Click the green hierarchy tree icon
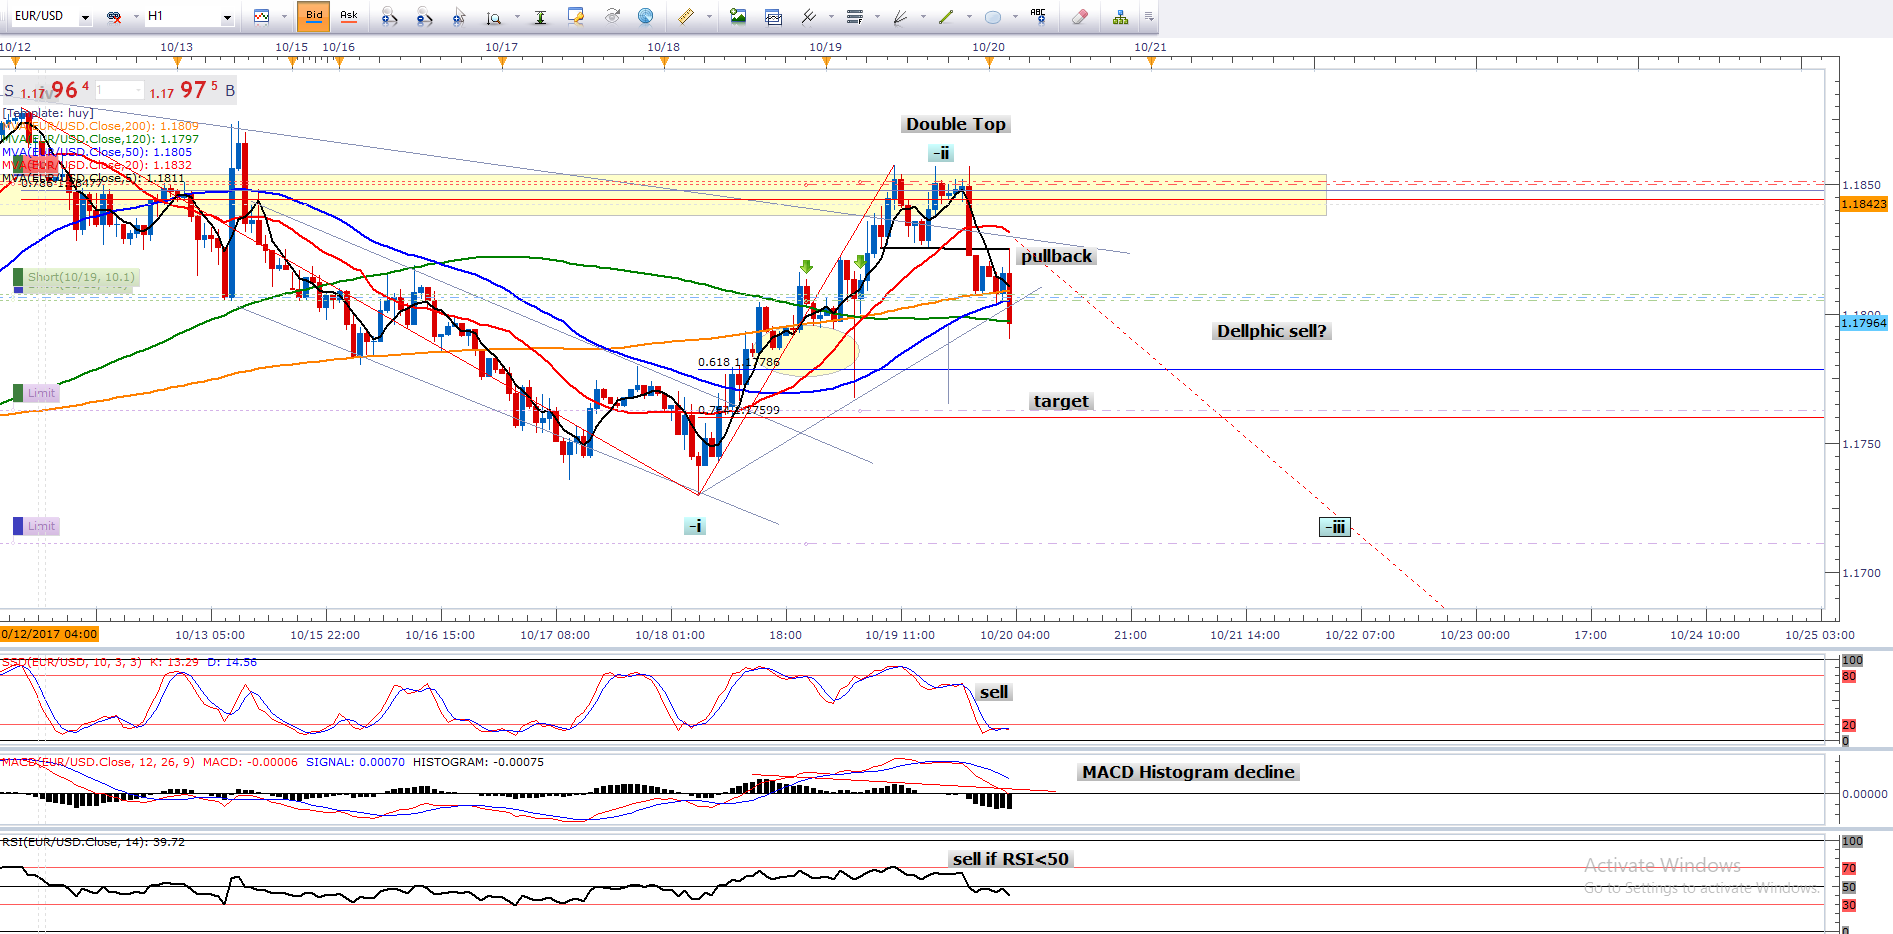 (1120, 16)
